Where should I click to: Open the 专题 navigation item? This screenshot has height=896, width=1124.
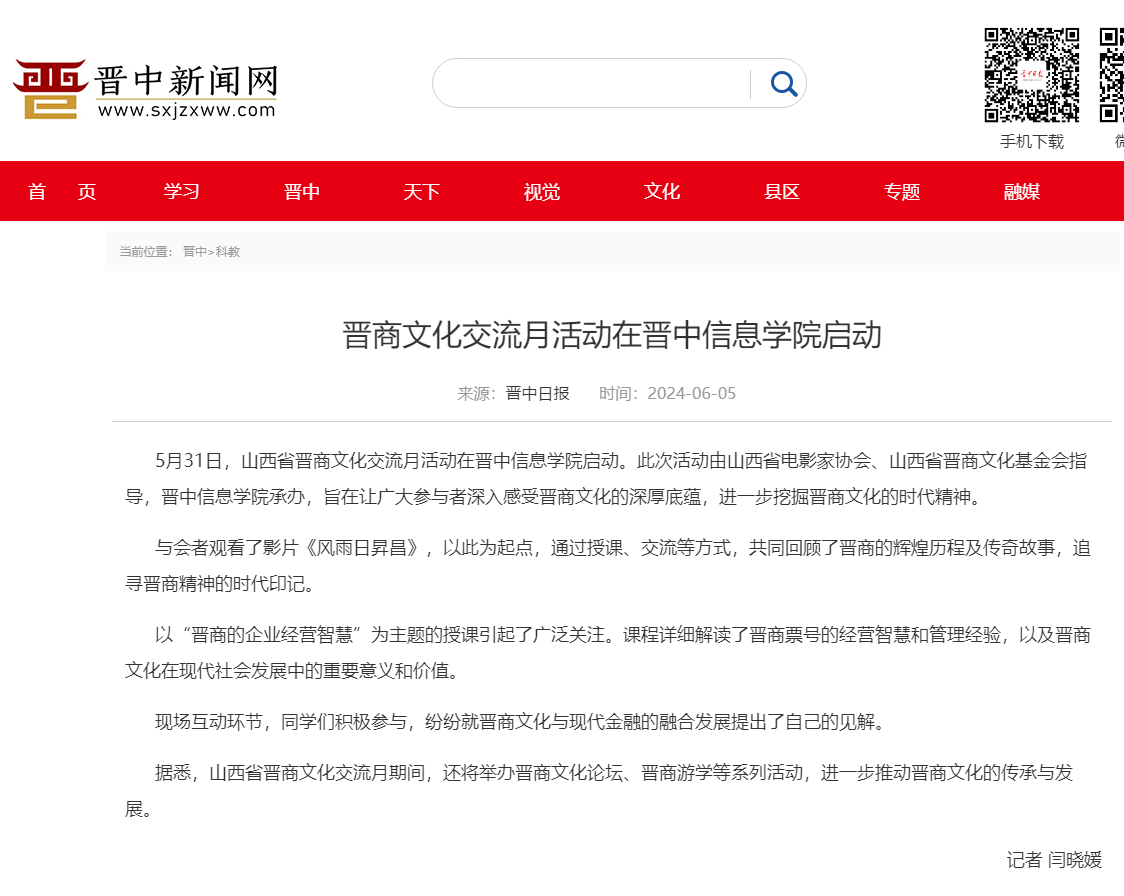click(x=902, y=191)
